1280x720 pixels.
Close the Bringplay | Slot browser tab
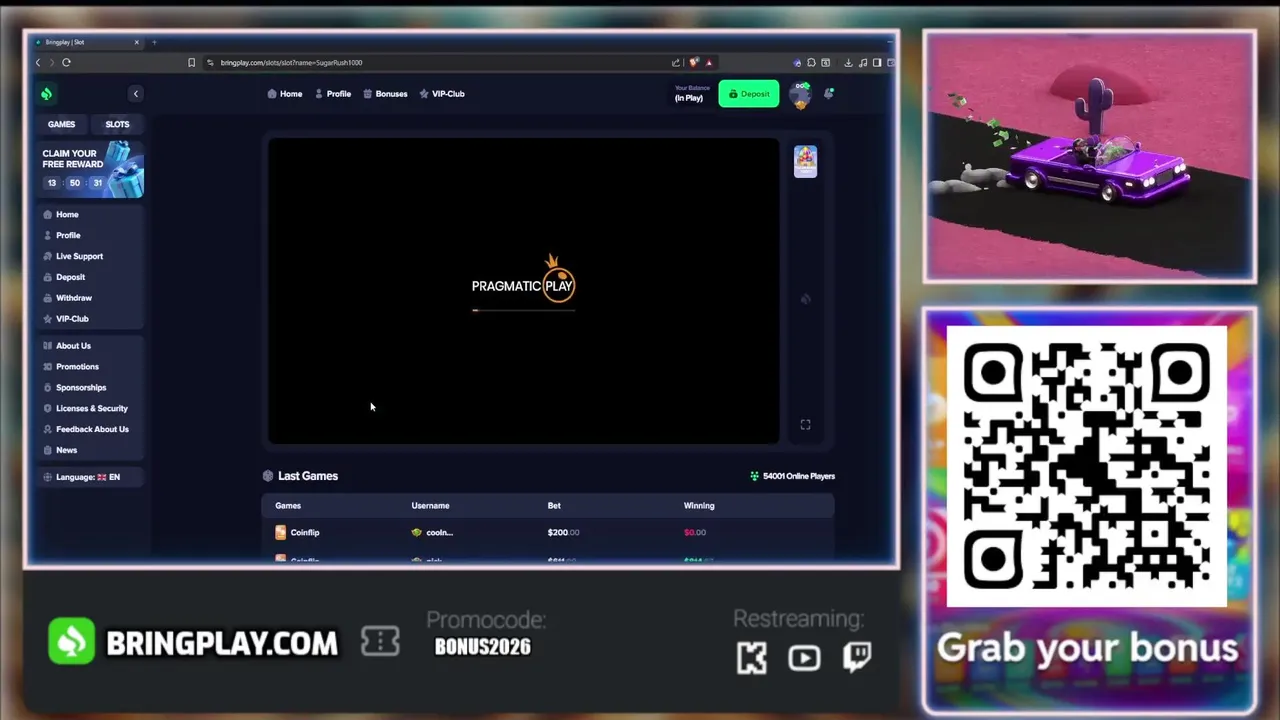click(137, 42)
